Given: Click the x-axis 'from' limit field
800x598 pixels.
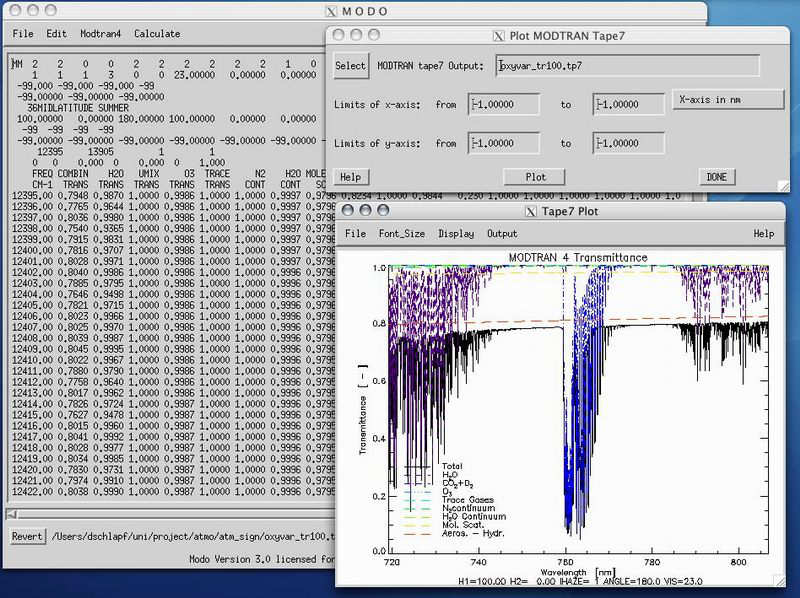Looking at the screenshot, I should coord(504,104).
